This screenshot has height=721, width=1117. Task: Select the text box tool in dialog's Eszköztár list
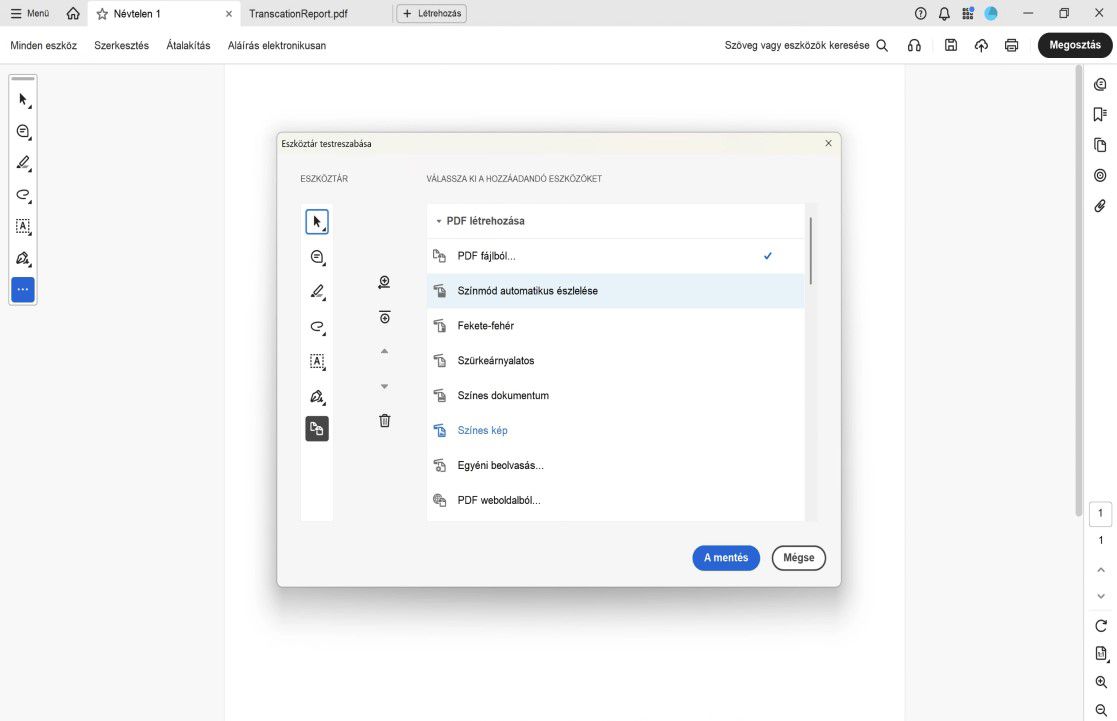coord(317,361)
